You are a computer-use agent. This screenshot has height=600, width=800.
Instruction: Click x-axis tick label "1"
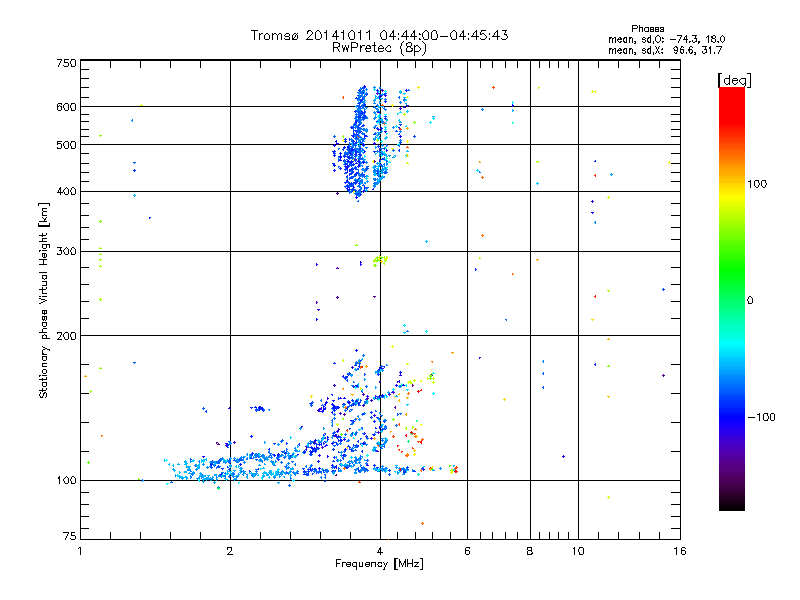(x=80, y=551)
